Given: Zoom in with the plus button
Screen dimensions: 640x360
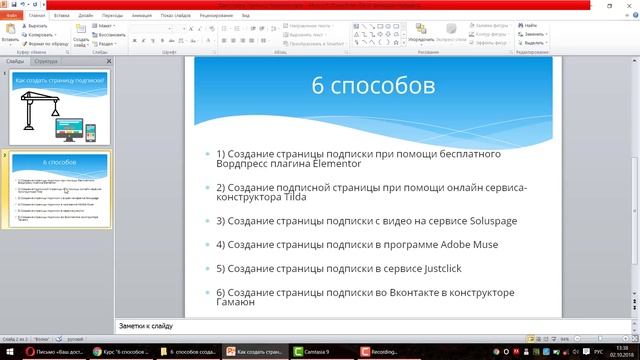Looking at the screenshot, I should coord(625,339).
